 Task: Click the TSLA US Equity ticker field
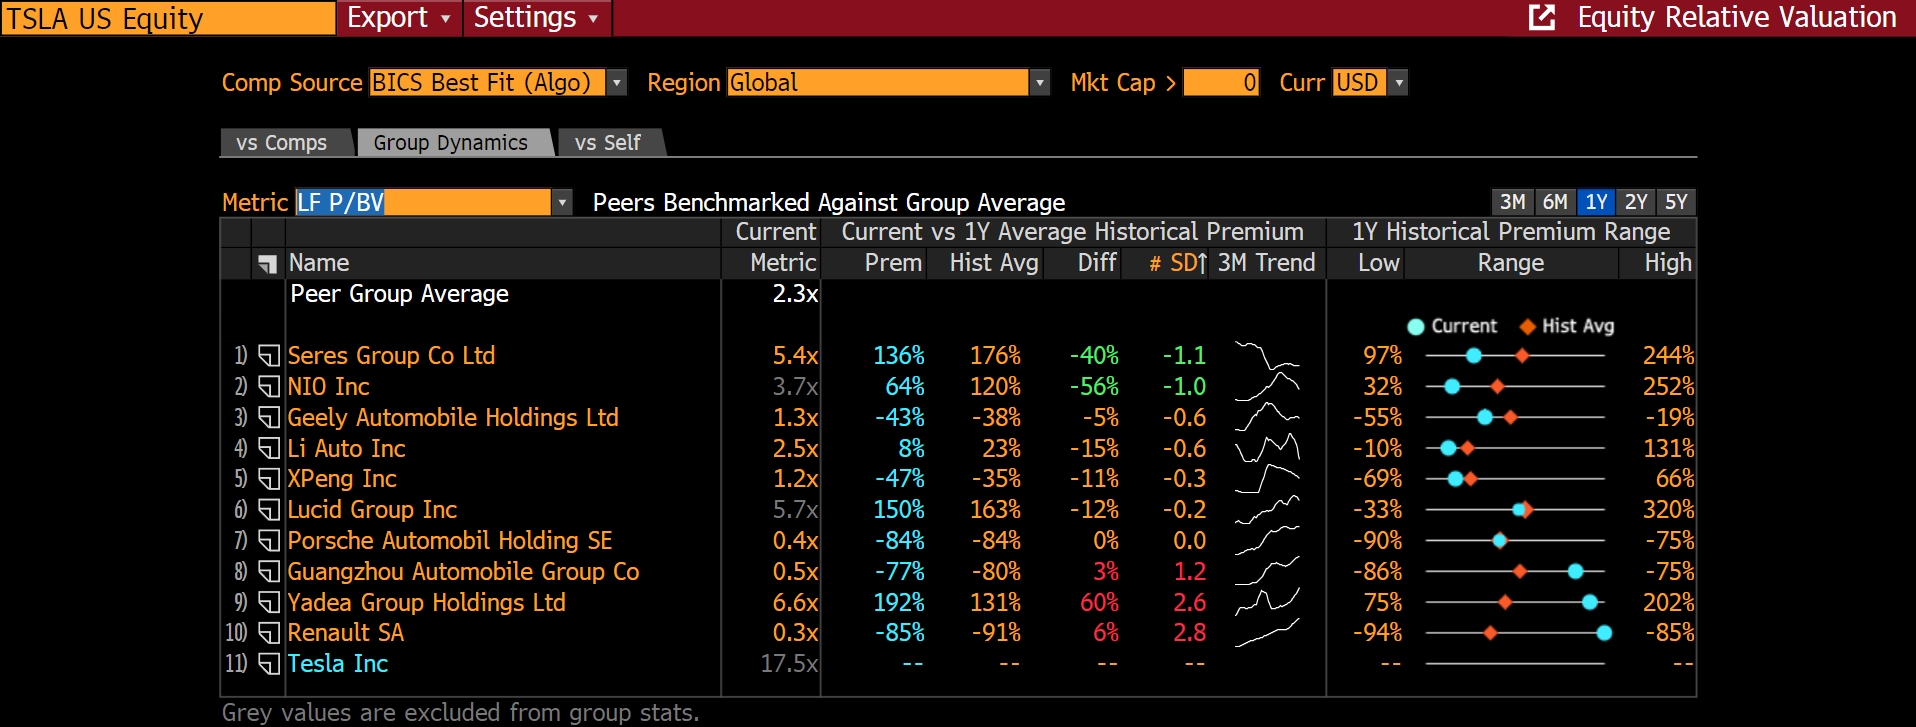(x=168, y=18)
